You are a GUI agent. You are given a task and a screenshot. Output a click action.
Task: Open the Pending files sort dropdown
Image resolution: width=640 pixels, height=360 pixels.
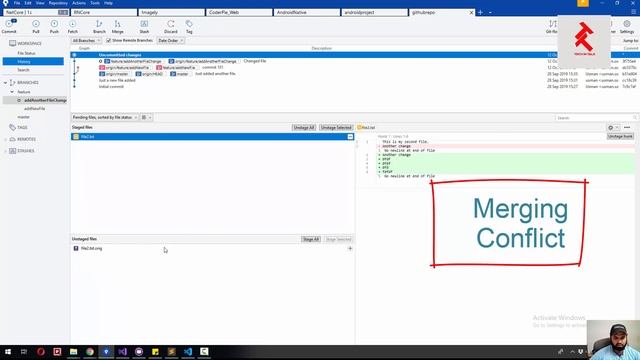point(105,118)
